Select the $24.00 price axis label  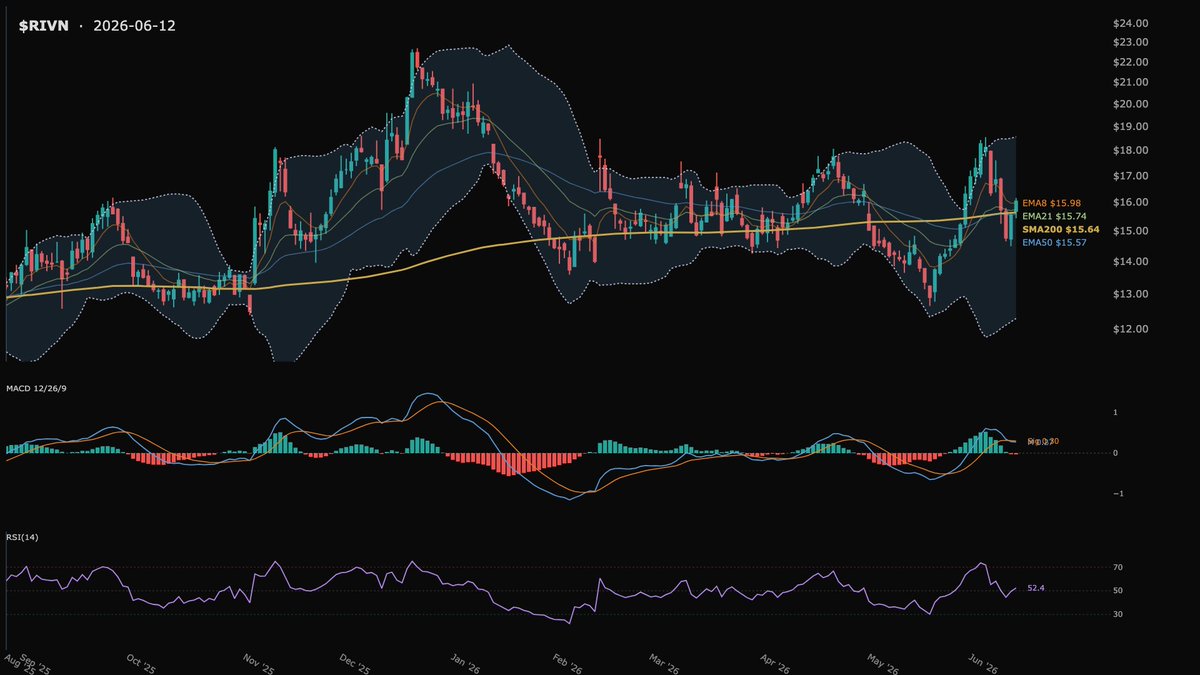[x=1132, y=23]
